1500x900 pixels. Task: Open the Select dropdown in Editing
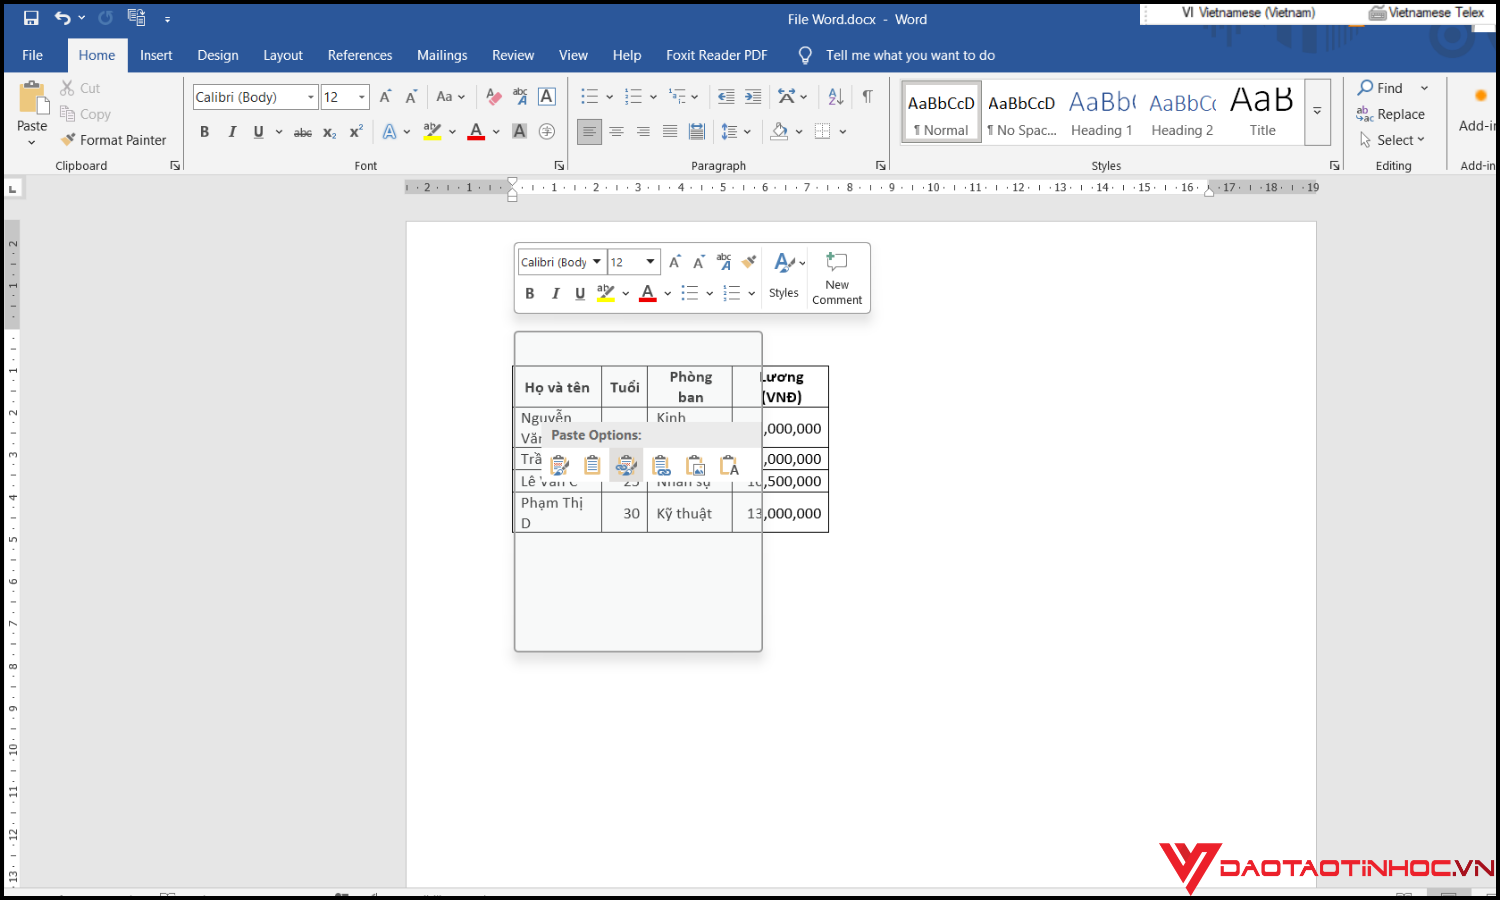(1393, 140)
